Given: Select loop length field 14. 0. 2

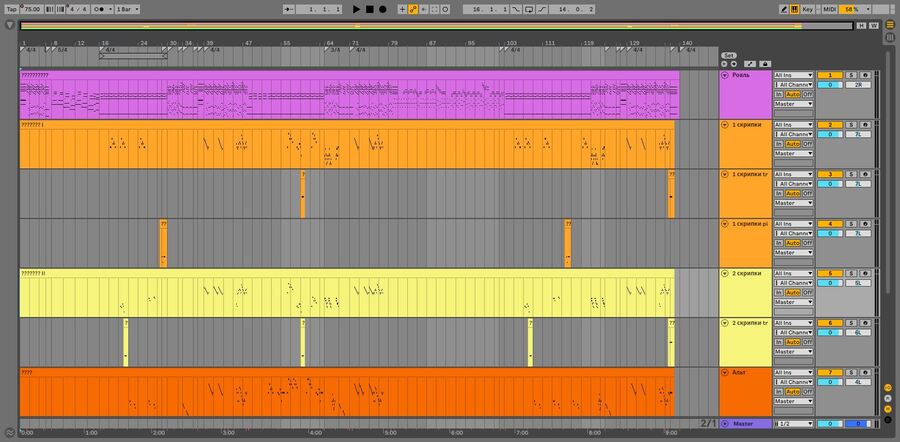Looking at the screenshot, I should [x=572, y=9].
